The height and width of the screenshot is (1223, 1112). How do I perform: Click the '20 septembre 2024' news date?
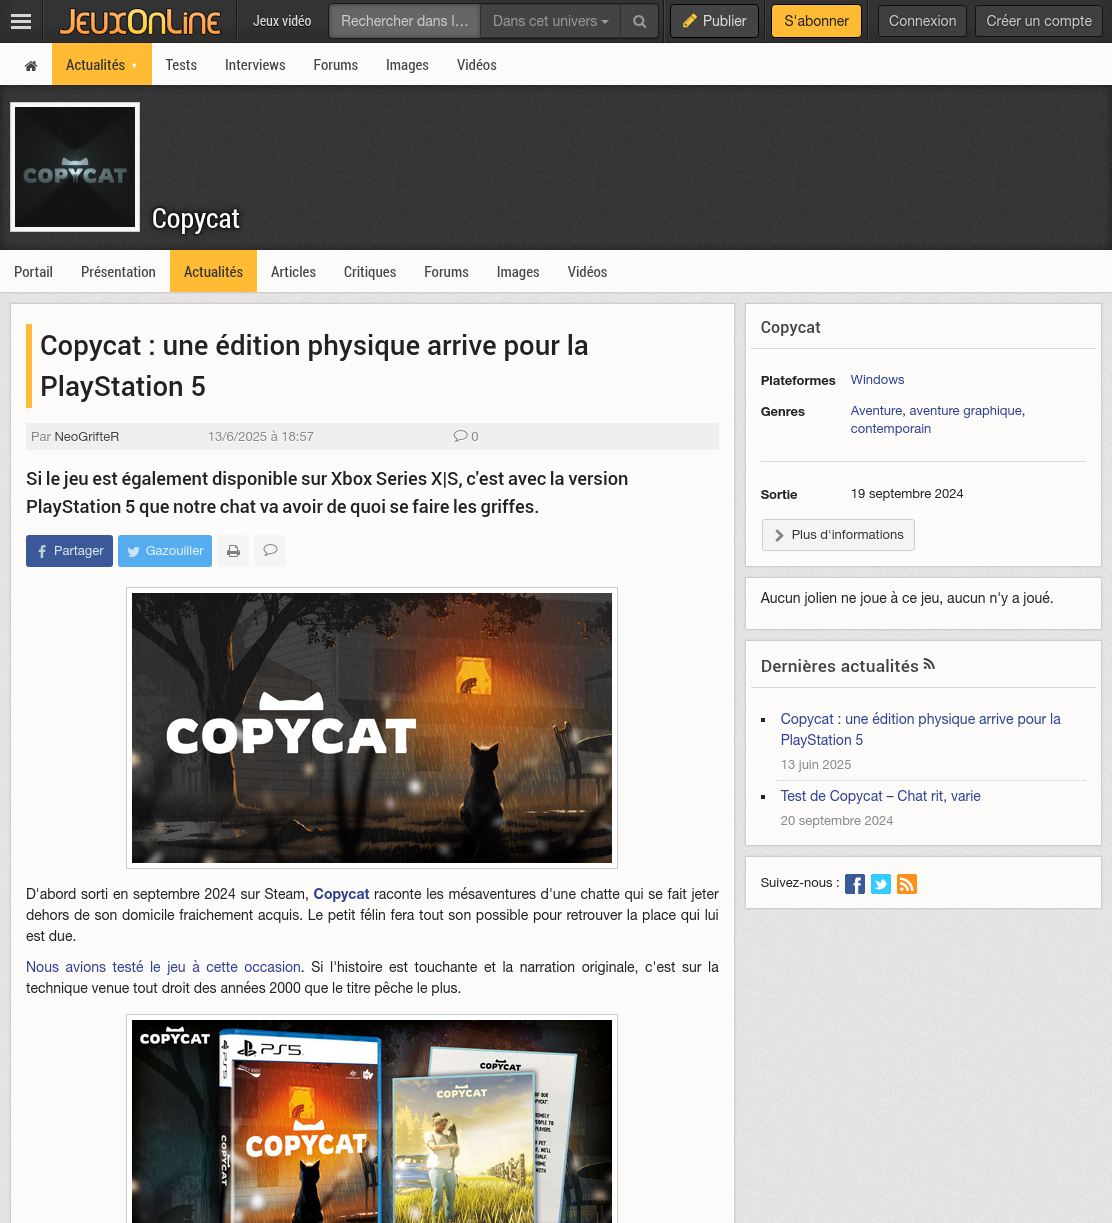tap(837, 821)
